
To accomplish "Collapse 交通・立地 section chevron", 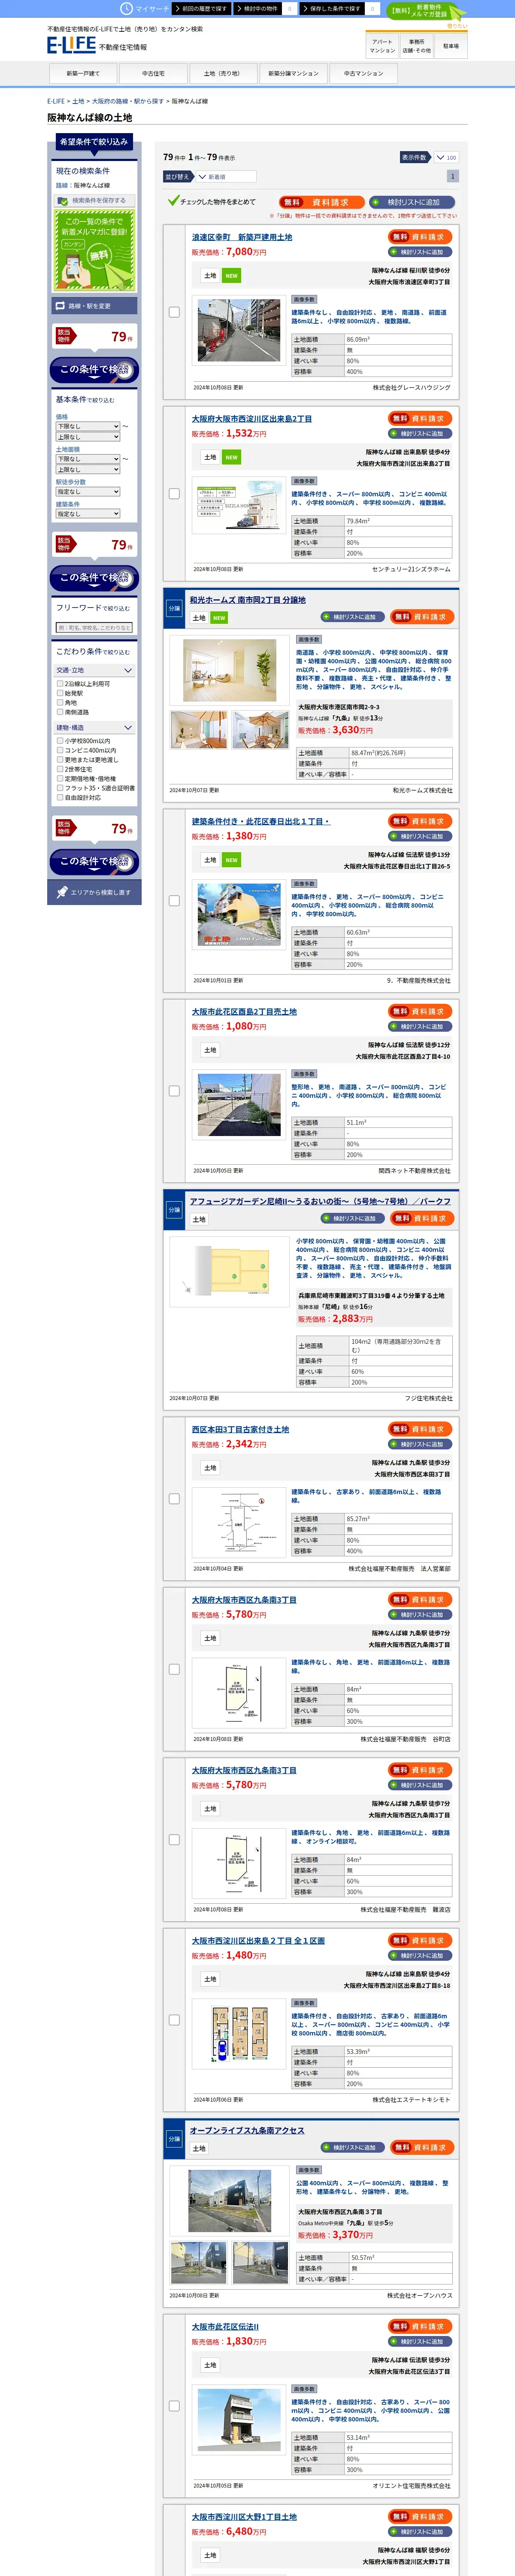I will [128, 670].
